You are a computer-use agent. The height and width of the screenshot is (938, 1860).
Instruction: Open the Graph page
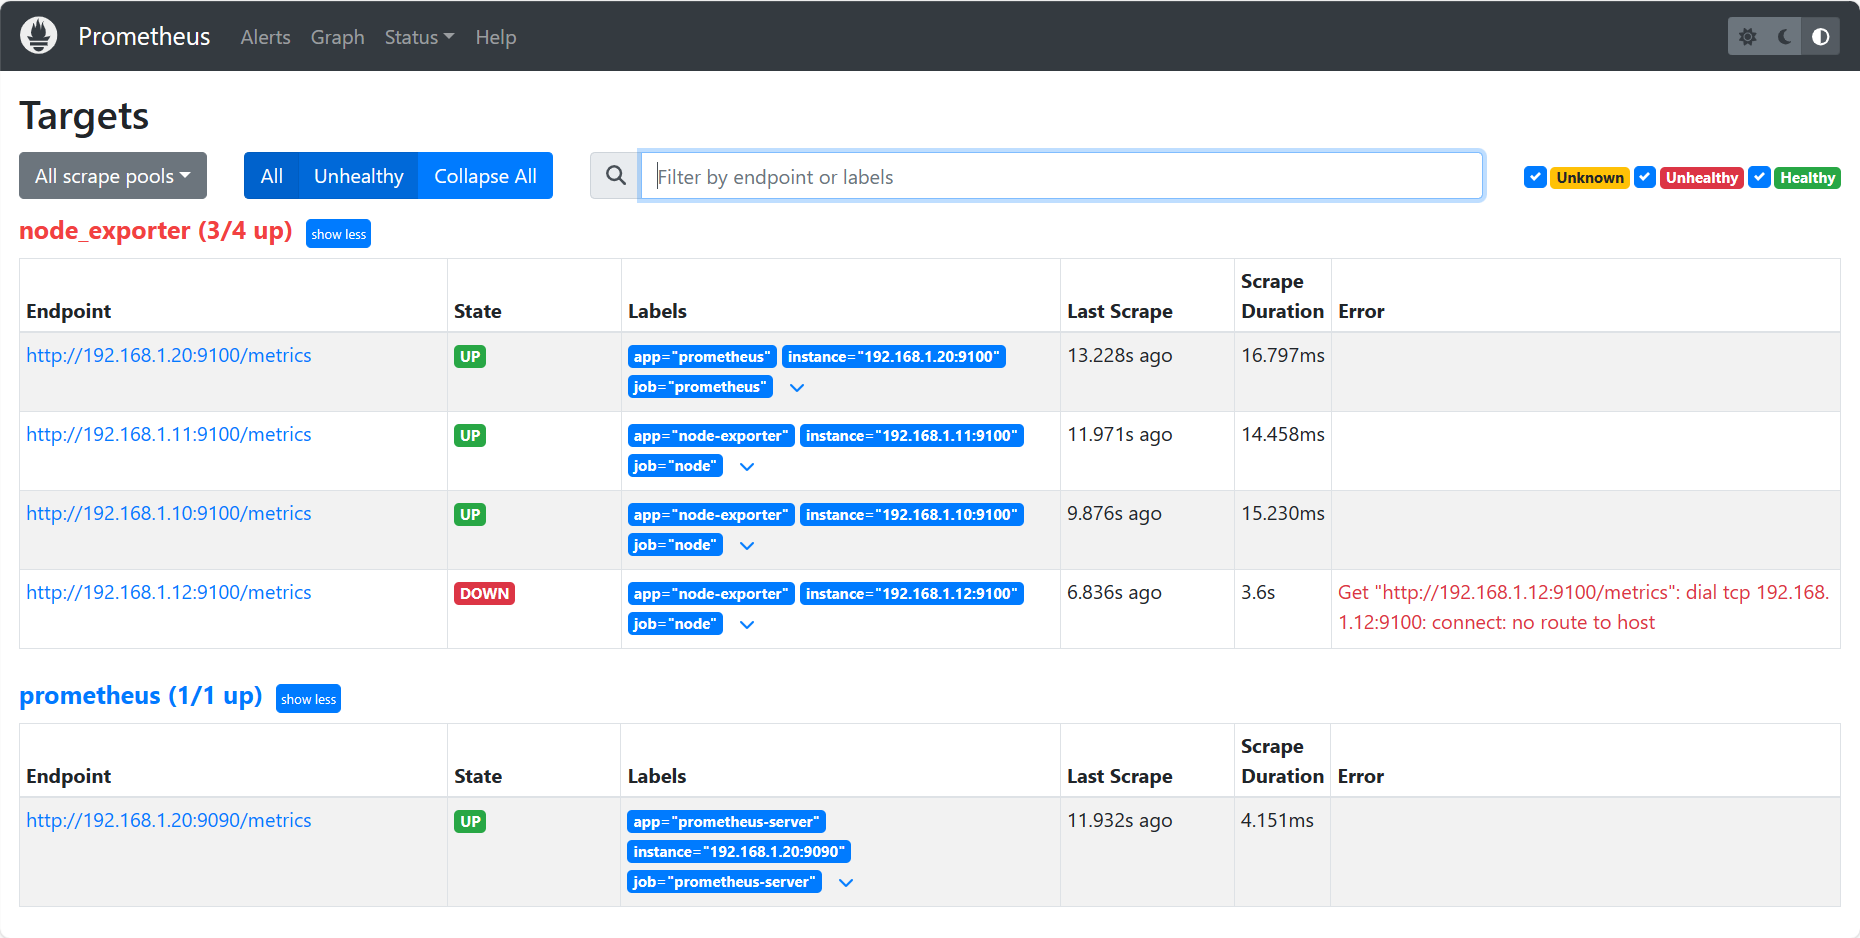click(x=337, y=37)
